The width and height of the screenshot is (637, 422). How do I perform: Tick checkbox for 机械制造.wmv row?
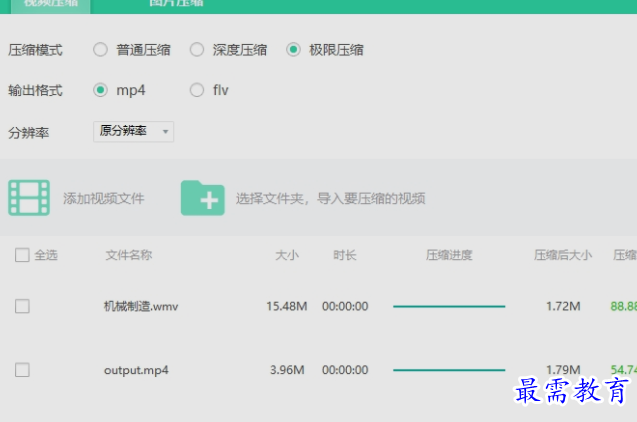pyautogui.click(x=22, y=306)
